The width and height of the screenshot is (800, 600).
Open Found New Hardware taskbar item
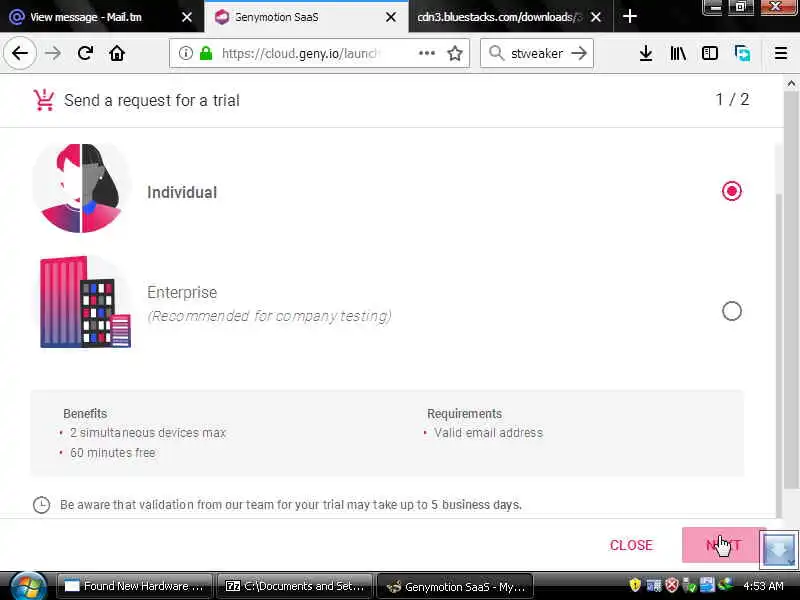tap(134, 586)
